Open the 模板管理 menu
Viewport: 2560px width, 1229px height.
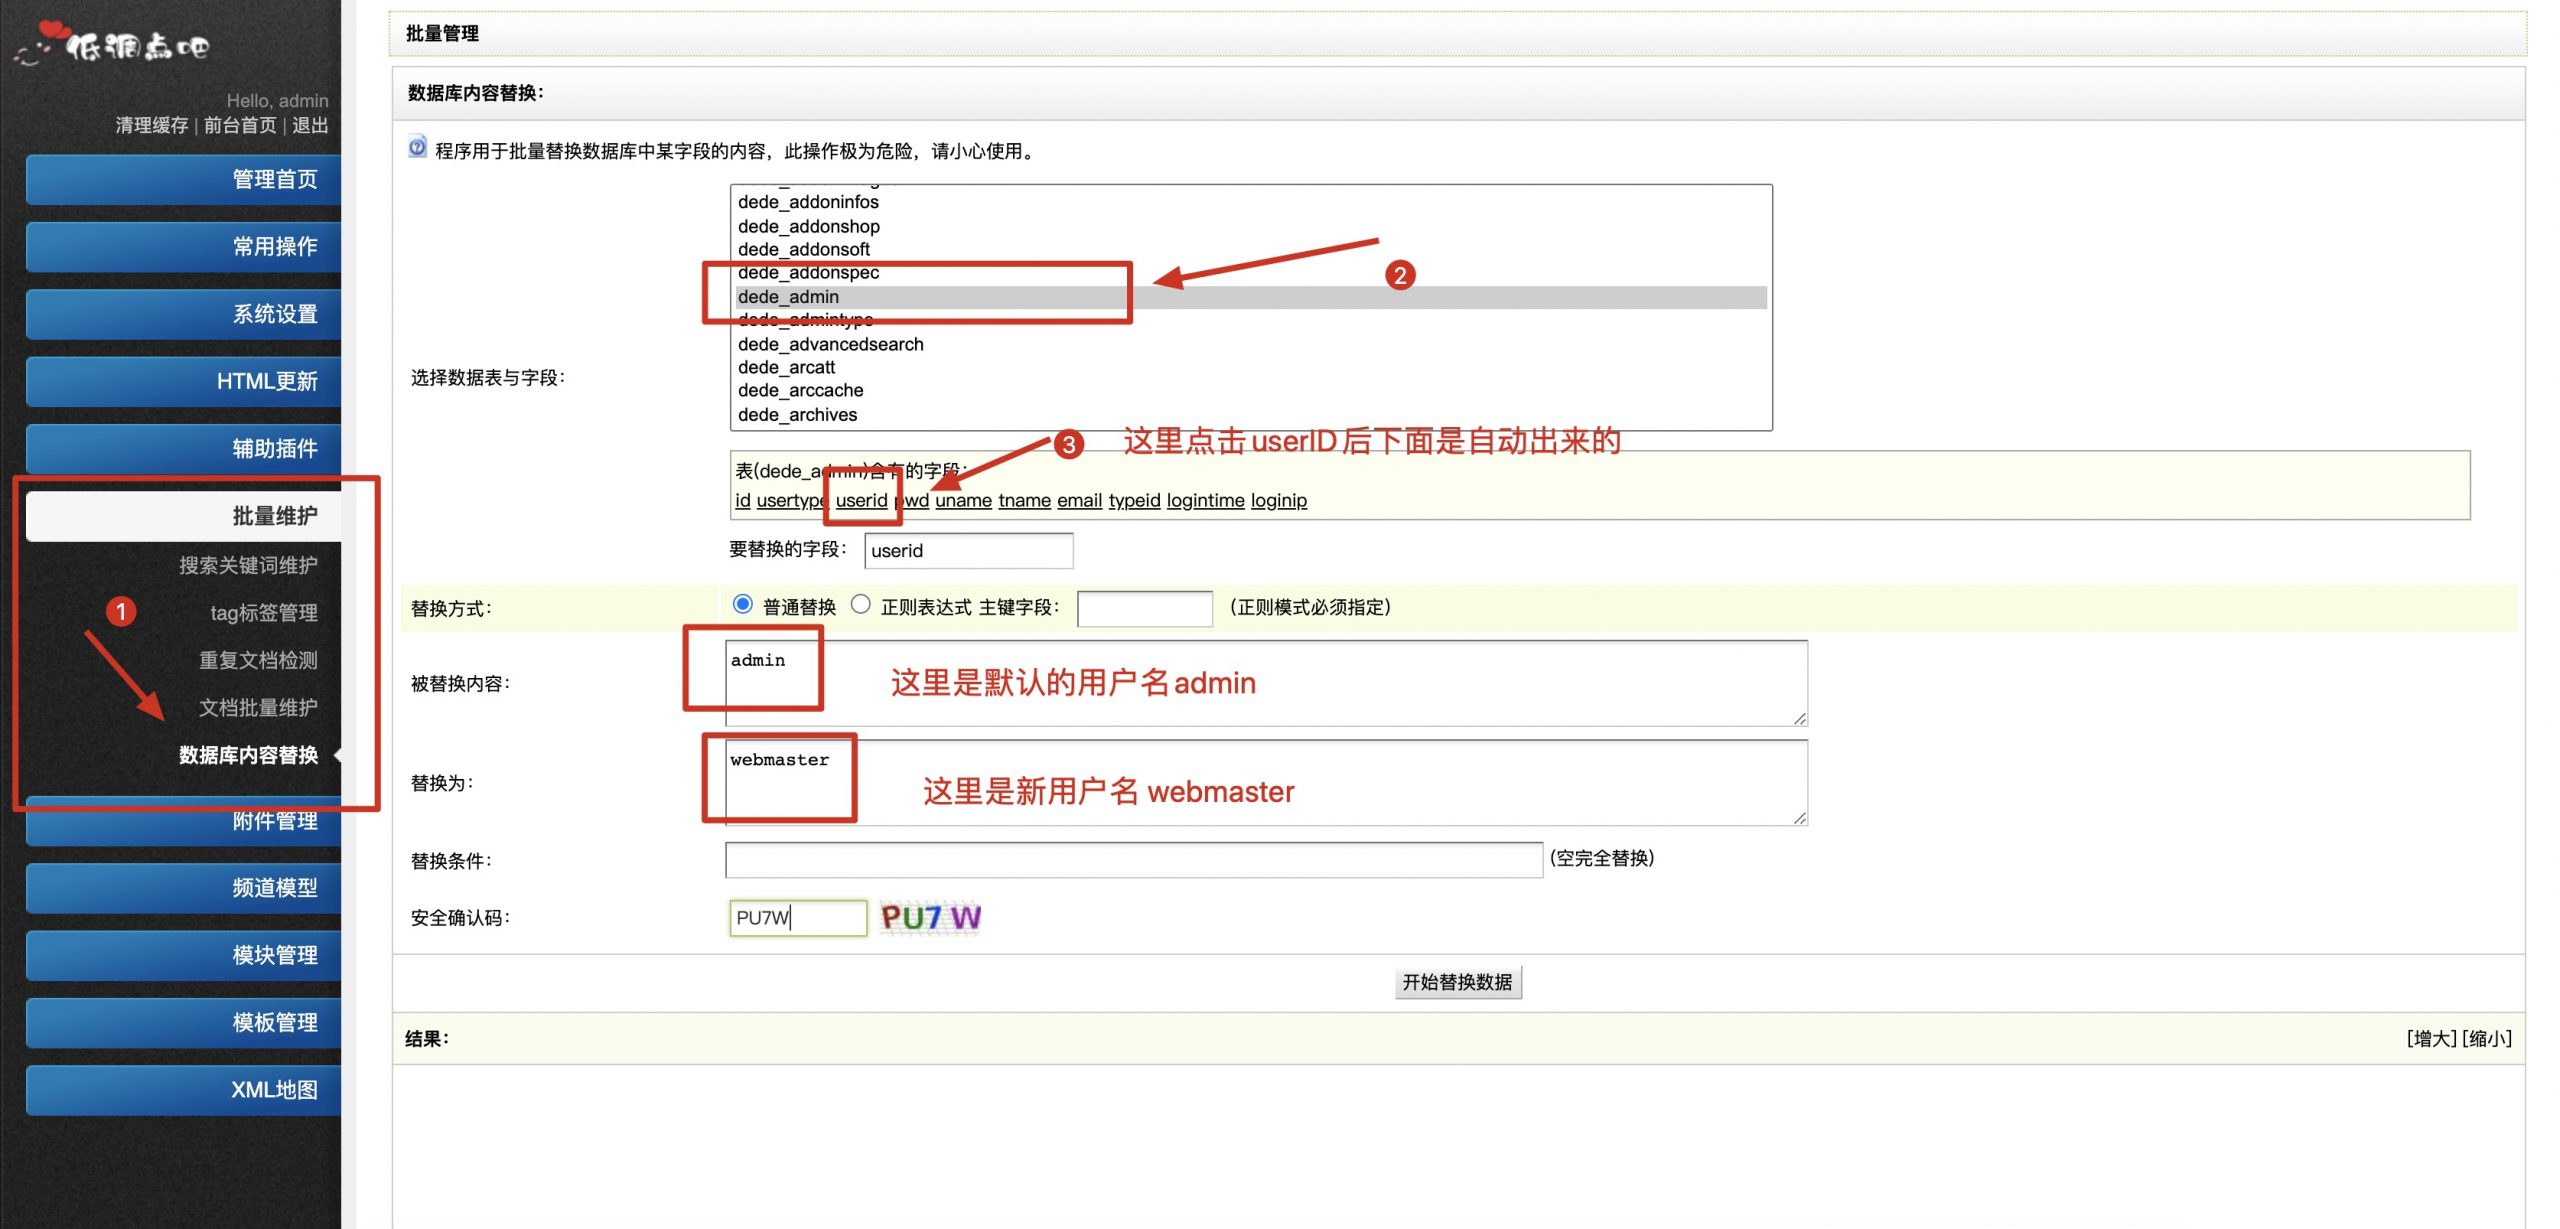pyautogui.click(x=183, y=1023)
